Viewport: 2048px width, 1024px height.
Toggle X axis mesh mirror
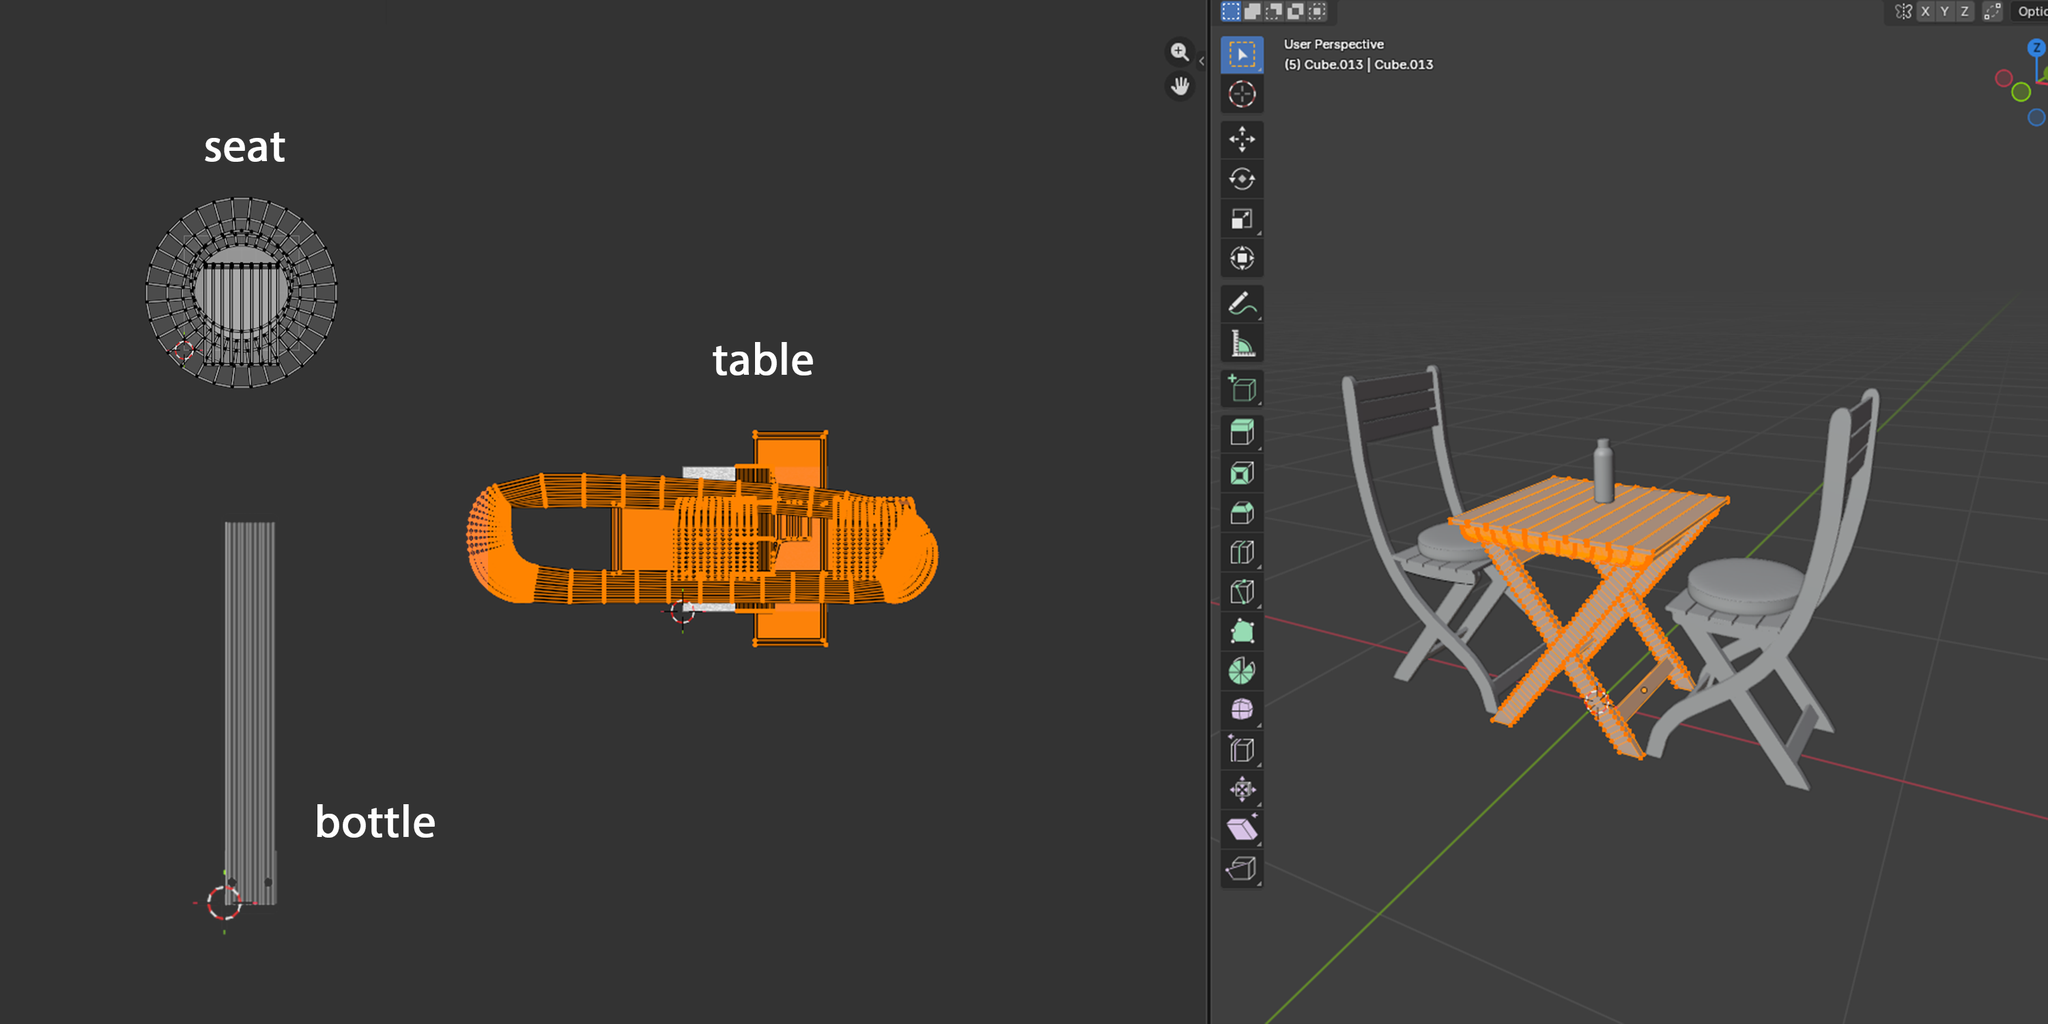[x=1925, y=11]
